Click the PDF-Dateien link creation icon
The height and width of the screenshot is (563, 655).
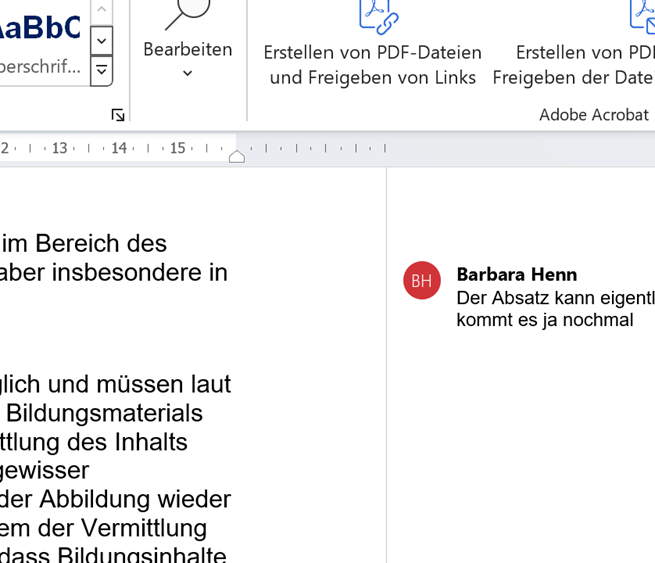pos(378,17)
